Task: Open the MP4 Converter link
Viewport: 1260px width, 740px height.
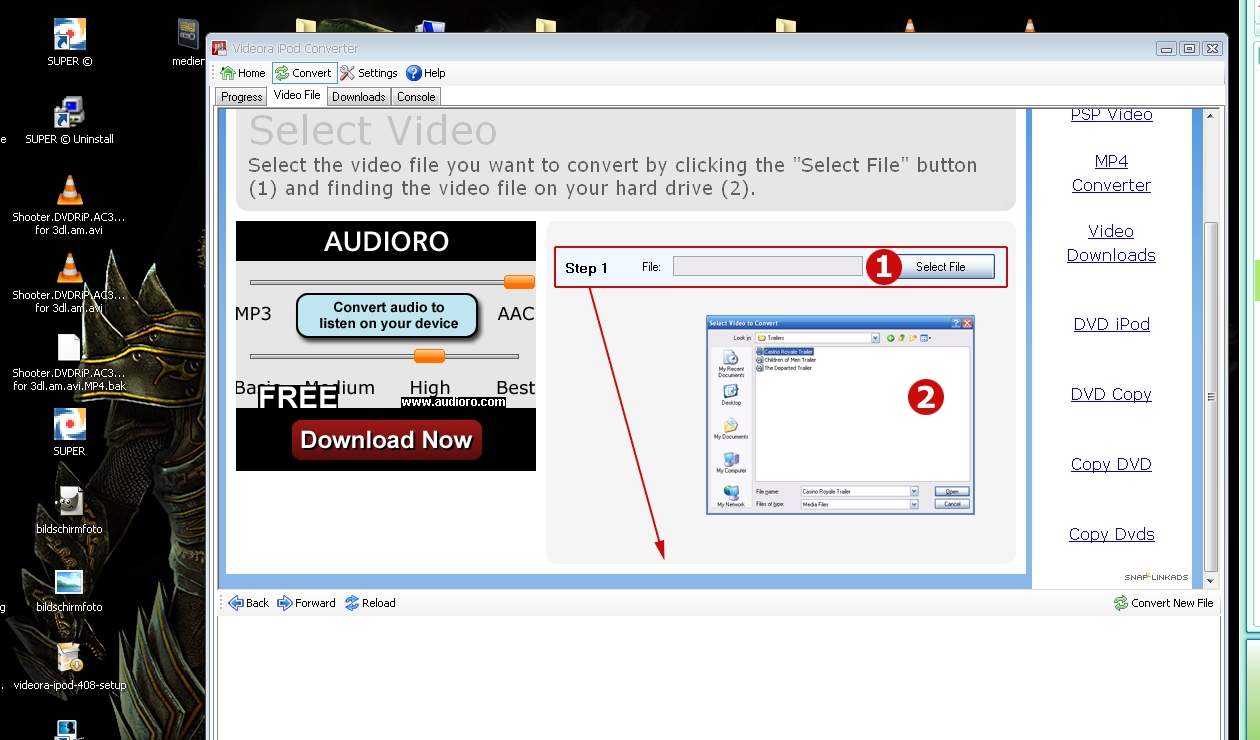Action: 1111,173
